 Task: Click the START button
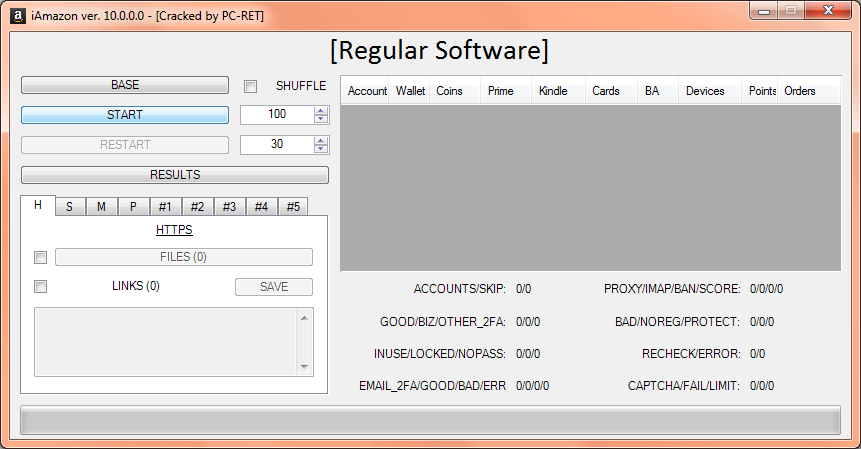(125, 115)
